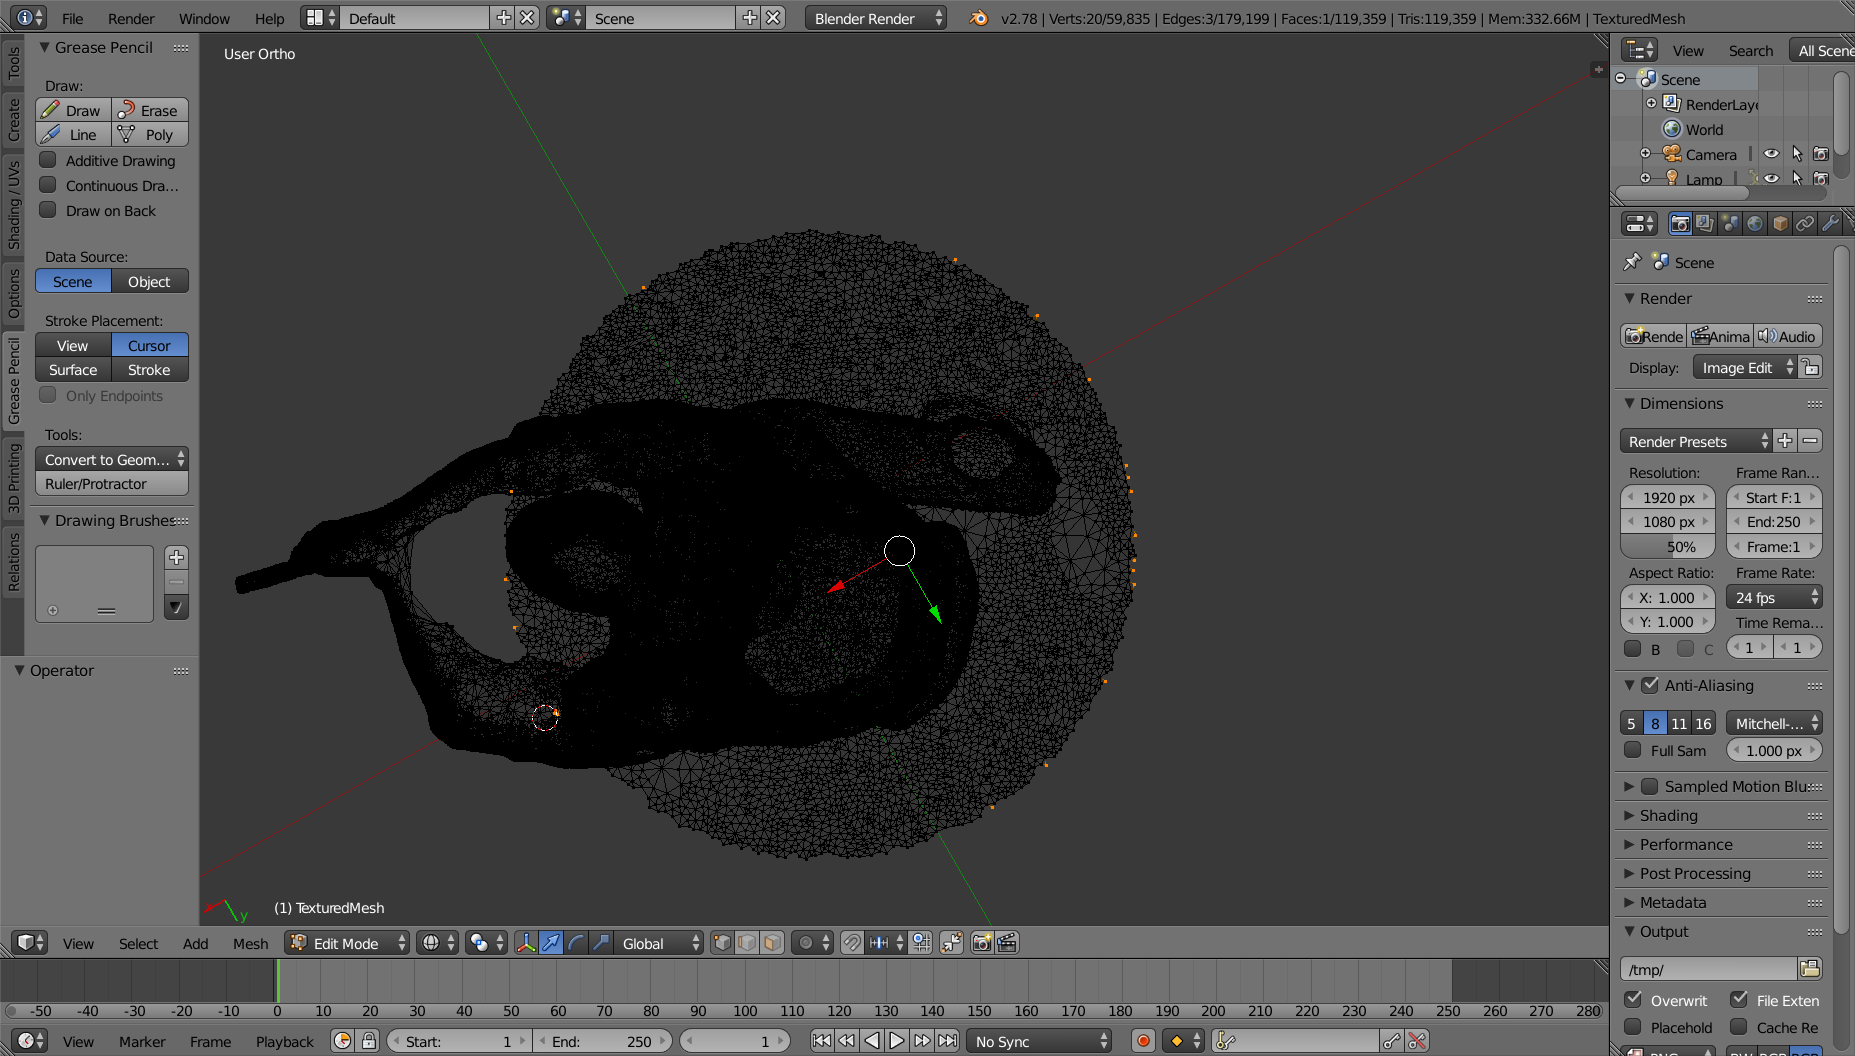Select the Line grease pencil tool
This screenshot has width=1855, height=1056.
click(x=73, y=134)
